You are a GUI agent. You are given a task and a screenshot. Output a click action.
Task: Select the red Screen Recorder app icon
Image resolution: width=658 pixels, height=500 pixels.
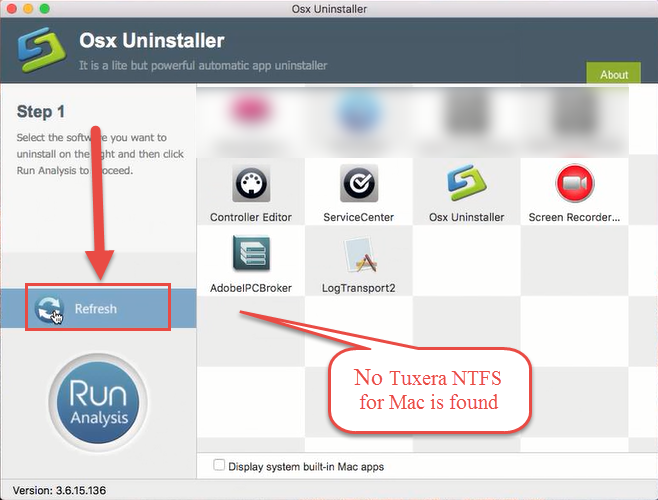tap(574, 185)
